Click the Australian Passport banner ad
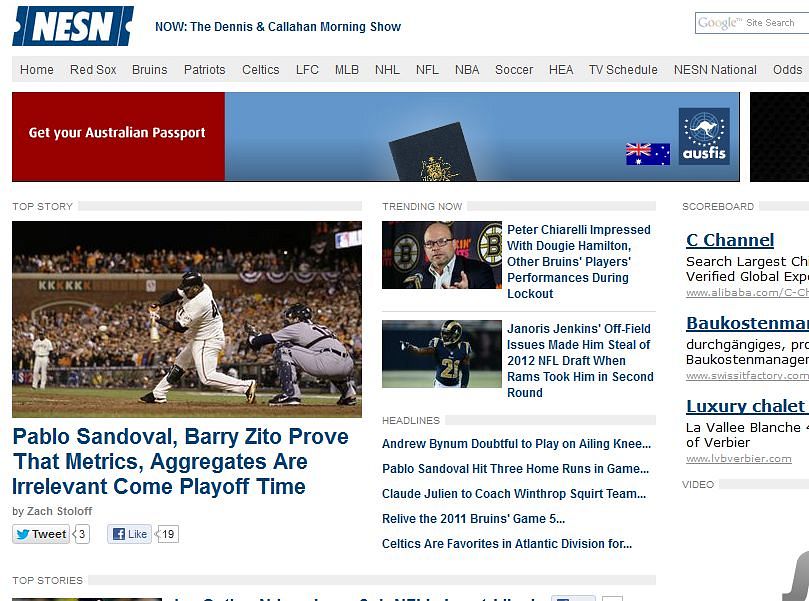The height and width of the screenshot is (601, 809). [376, 137]
